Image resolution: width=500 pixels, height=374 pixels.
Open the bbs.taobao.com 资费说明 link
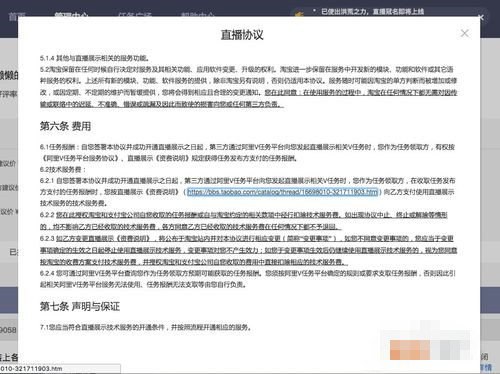click(x=283, y=192)
